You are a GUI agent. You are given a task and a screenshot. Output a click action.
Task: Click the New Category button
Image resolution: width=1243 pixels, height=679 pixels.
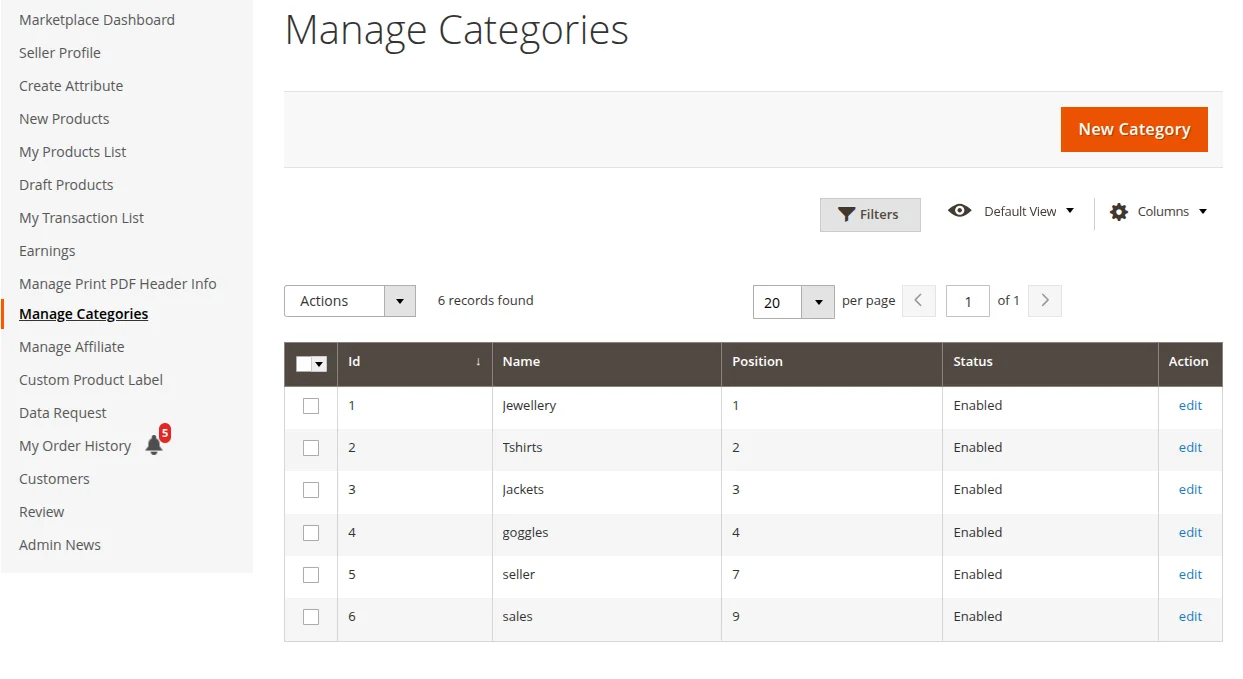pyautogui.click(x=1134, y=130)
